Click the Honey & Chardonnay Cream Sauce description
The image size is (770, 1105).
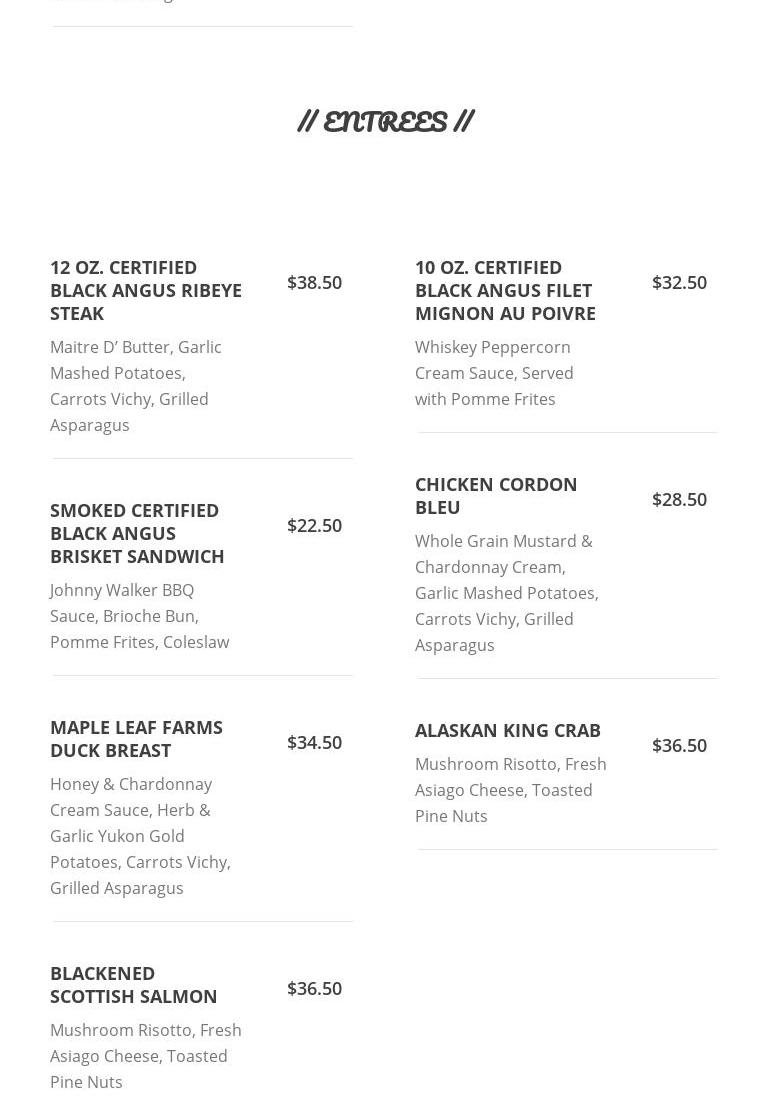[x=140, y=836]
